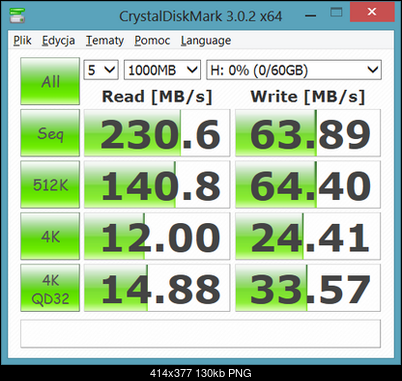Open the Plik menu
Viewport: 402px width, 381px height.
point(22,41)
